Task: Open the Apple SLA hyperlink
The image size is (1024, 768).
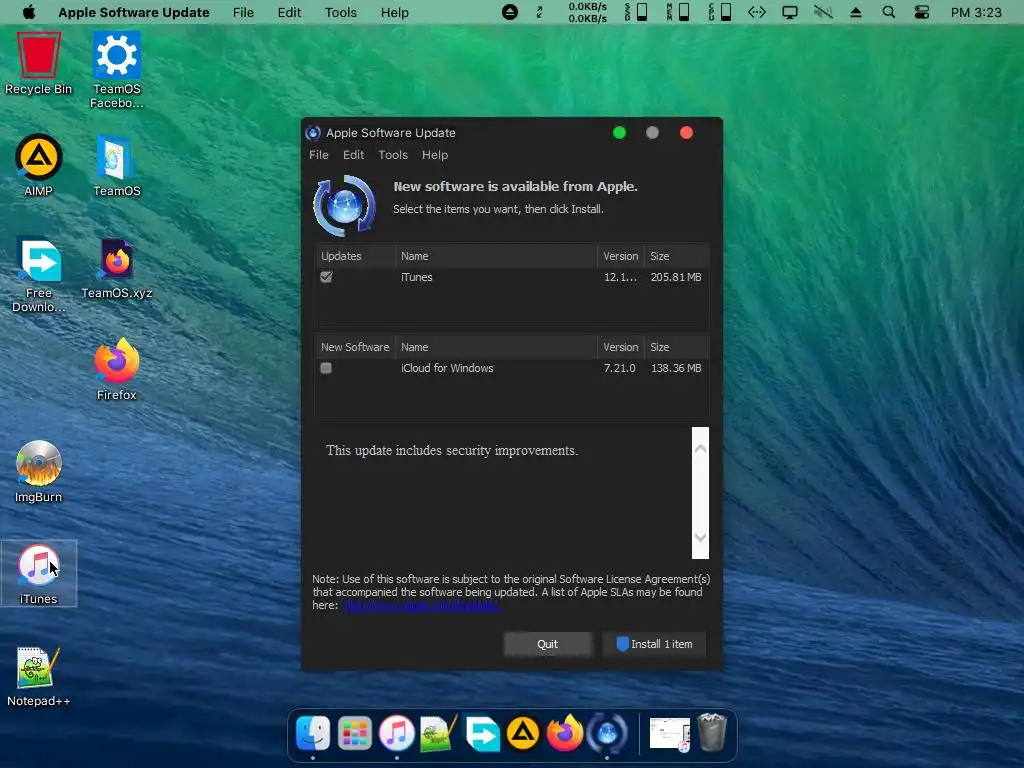Action: point(421,605)
